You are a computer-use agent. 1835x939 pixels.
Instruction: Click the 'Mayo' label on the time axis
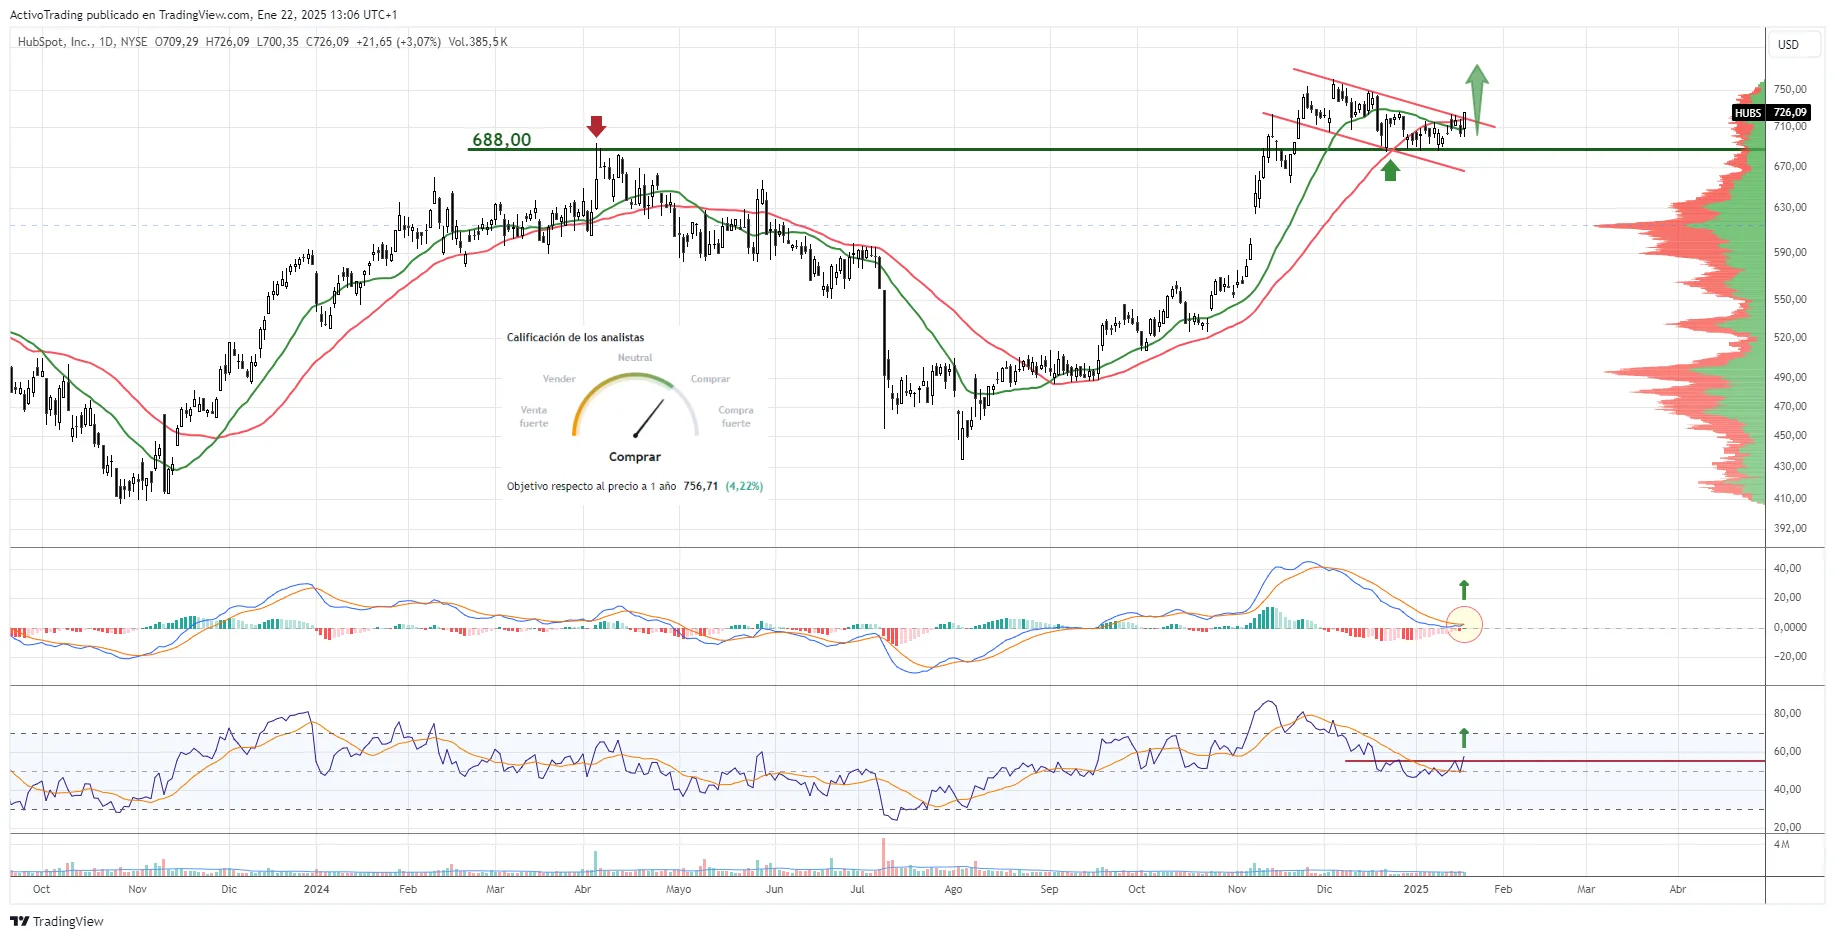678,889
